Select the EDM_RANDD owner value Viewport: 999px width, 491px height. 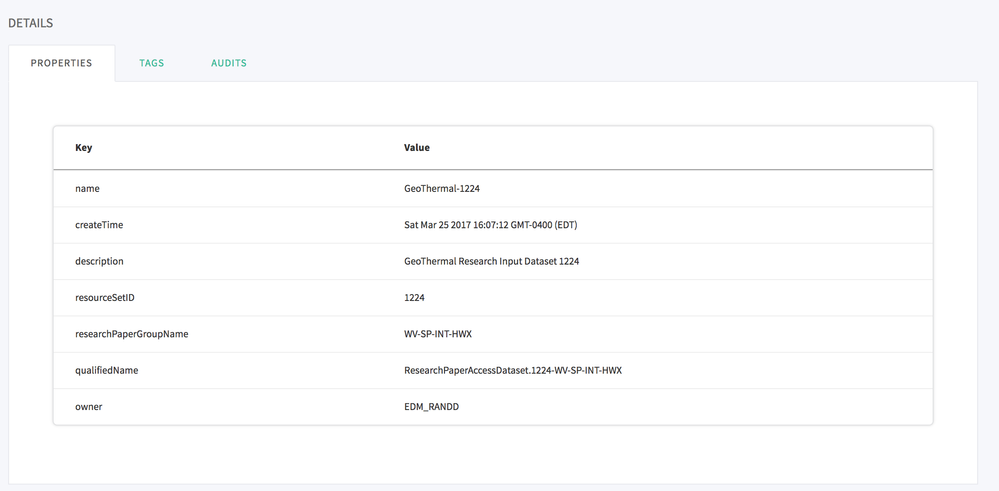pos(432,407)
